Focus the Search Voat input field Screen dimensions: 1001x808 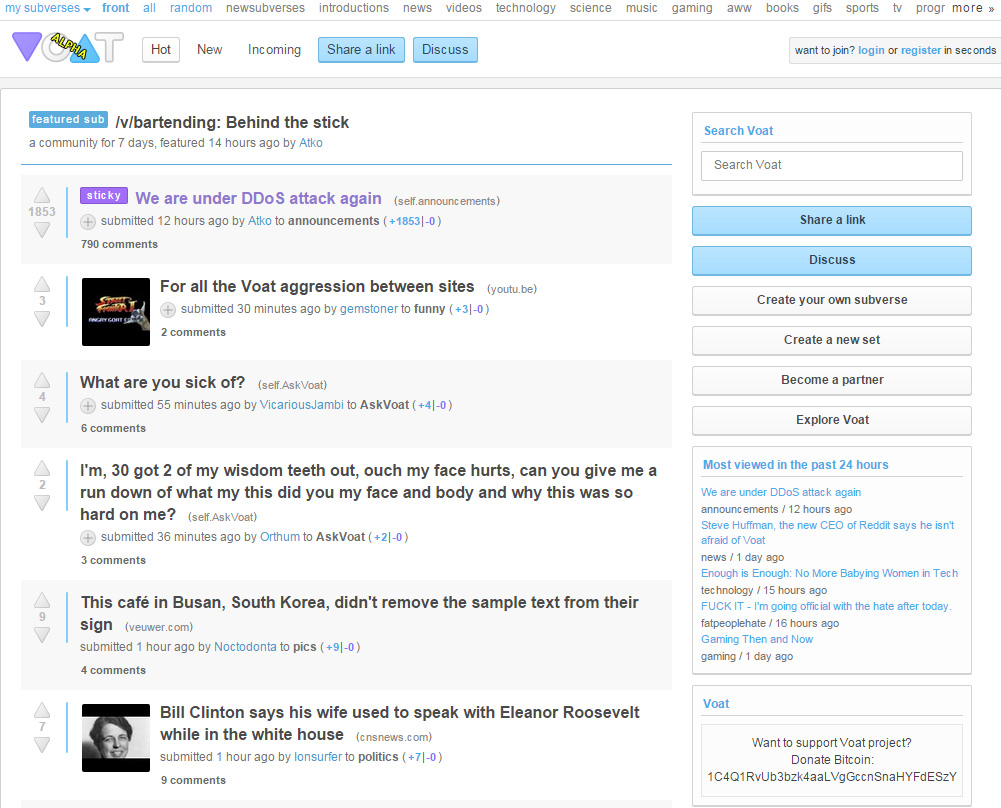pyautogui.click(x=832, y=165)
